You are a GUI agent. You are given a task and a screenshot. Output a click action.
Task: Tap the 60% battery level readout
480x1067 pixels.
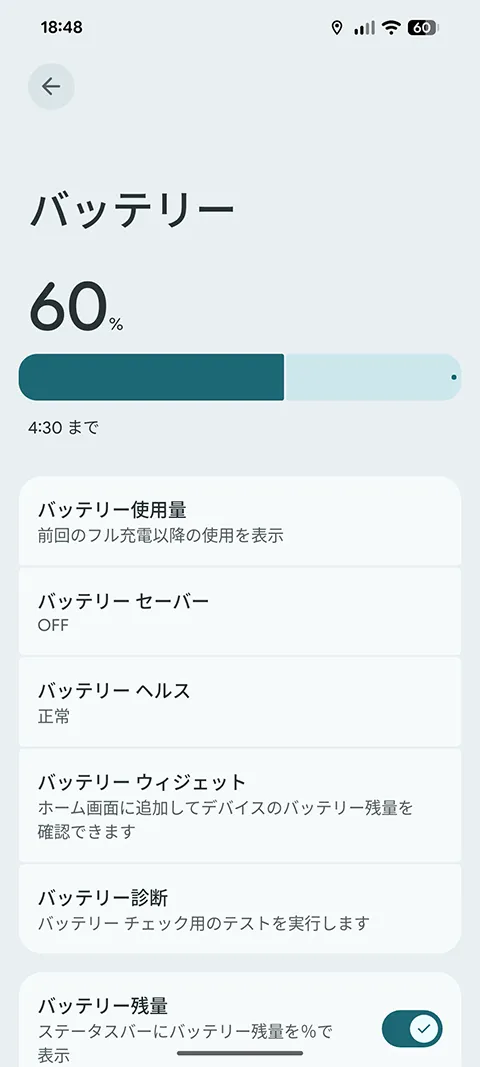76,308
